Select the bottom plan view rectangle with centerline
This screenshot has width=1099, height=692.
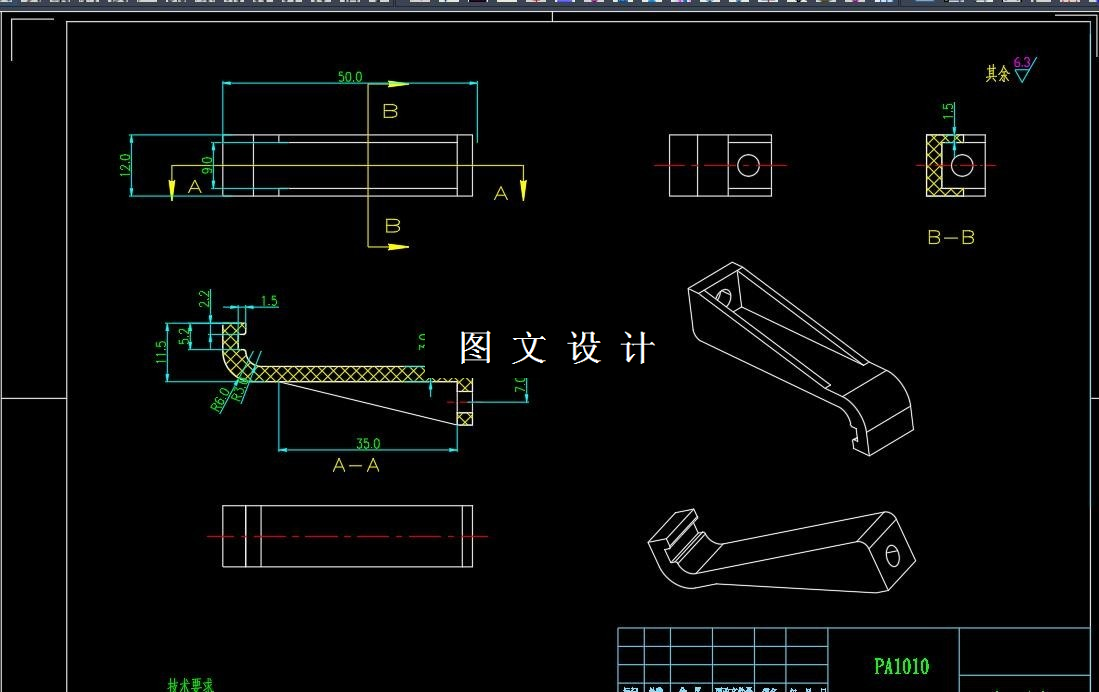(x=348, y=536)
